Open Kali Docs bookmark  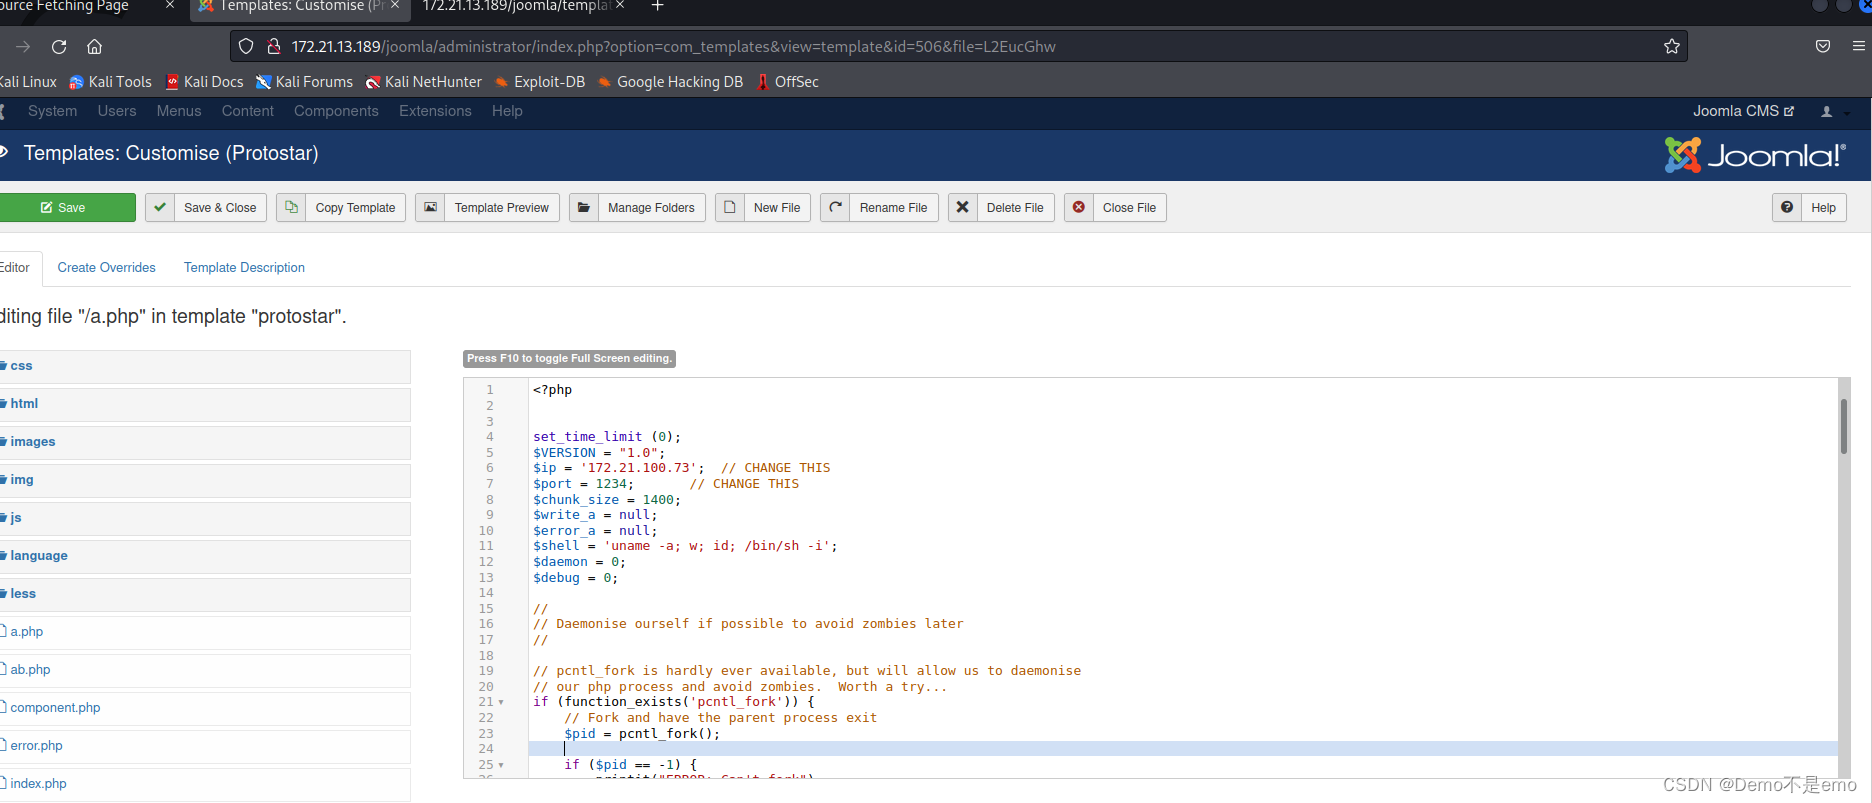pyautogui.click(x=205, y=82)
